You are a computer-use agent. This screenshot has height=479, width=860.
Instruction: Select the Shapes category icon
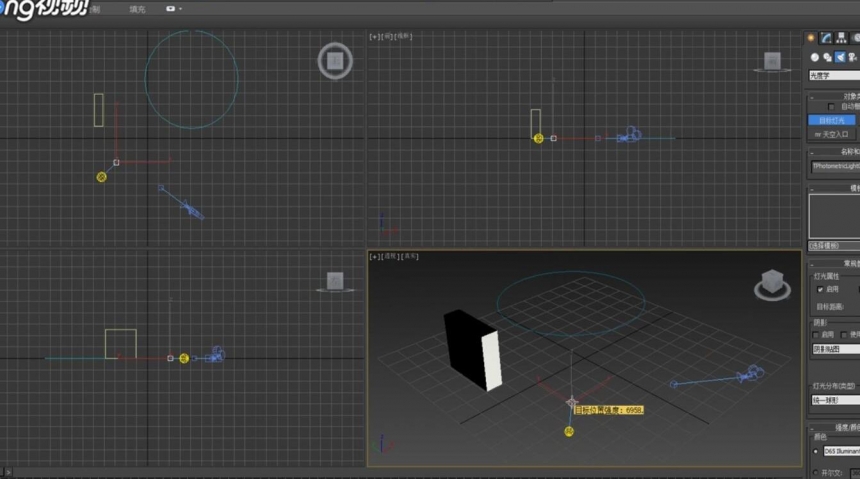pyautogui.click(x=827, y=57)
